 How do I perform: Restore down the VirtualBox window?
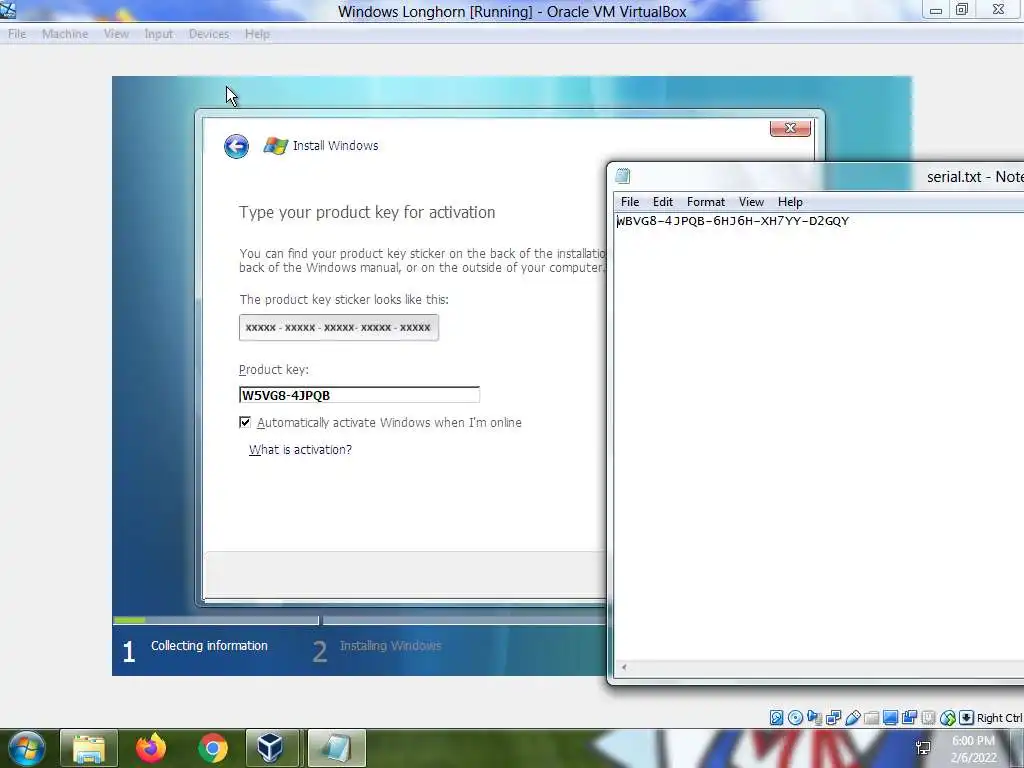pos(962,10)
